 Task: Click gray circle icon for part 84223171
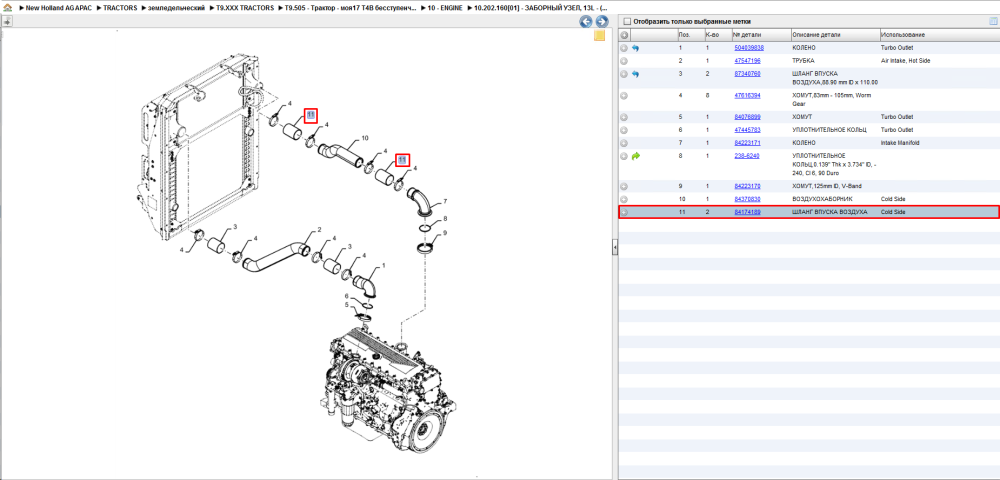(624, 143)
